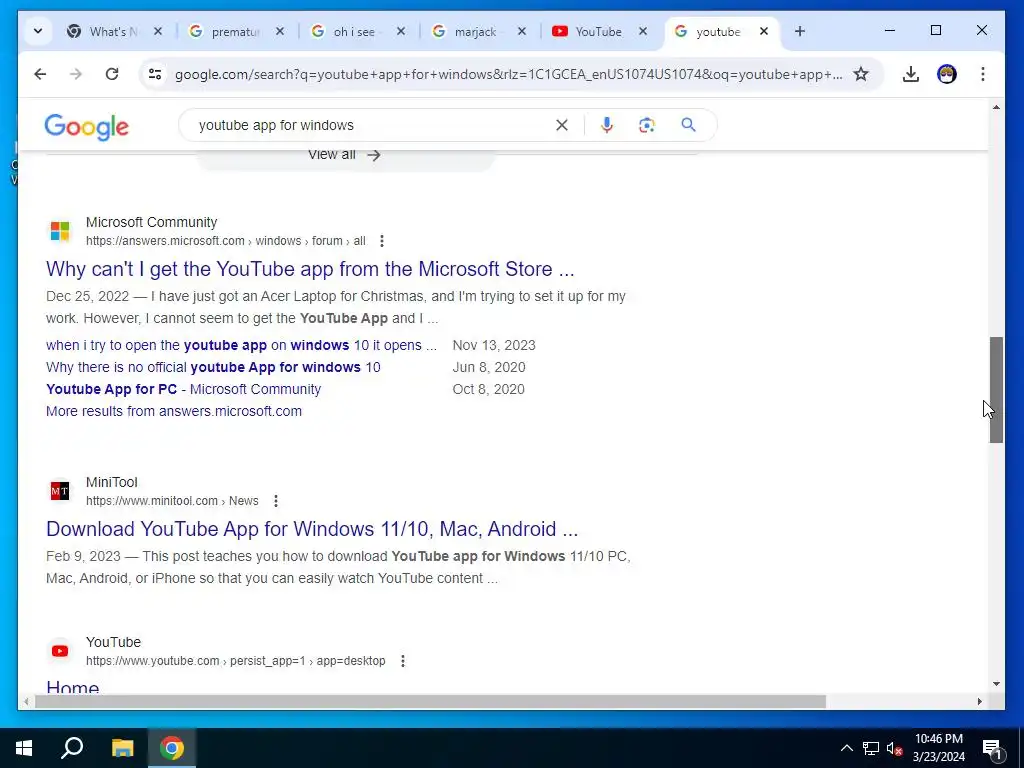
Task: Close the 'oh i see' tab
Action: 401,31
